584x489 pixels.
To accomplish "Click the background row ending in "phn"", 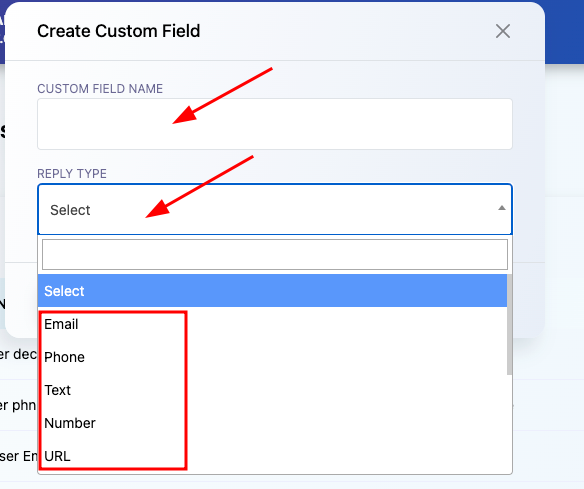I will tap(19, 405).
